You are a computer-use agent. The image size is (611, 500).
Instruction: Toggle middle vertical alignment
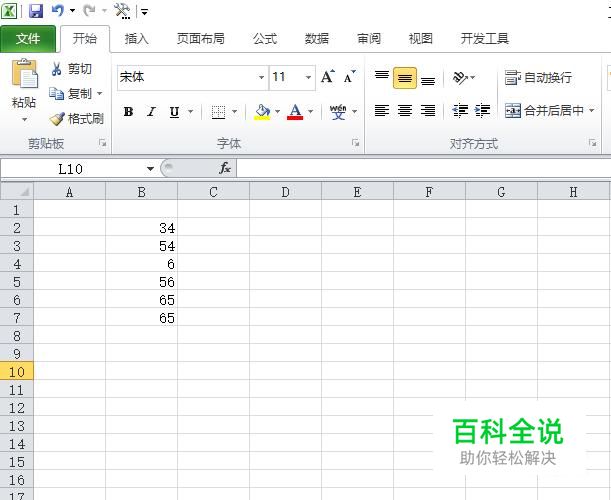coord(405,78)
